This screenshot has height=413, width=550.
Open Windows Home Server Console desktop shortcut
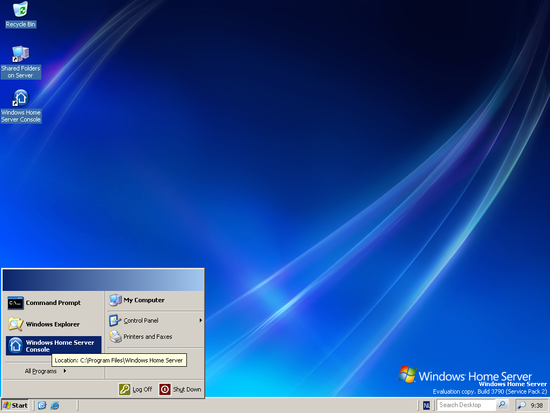(x=20, y=106)
